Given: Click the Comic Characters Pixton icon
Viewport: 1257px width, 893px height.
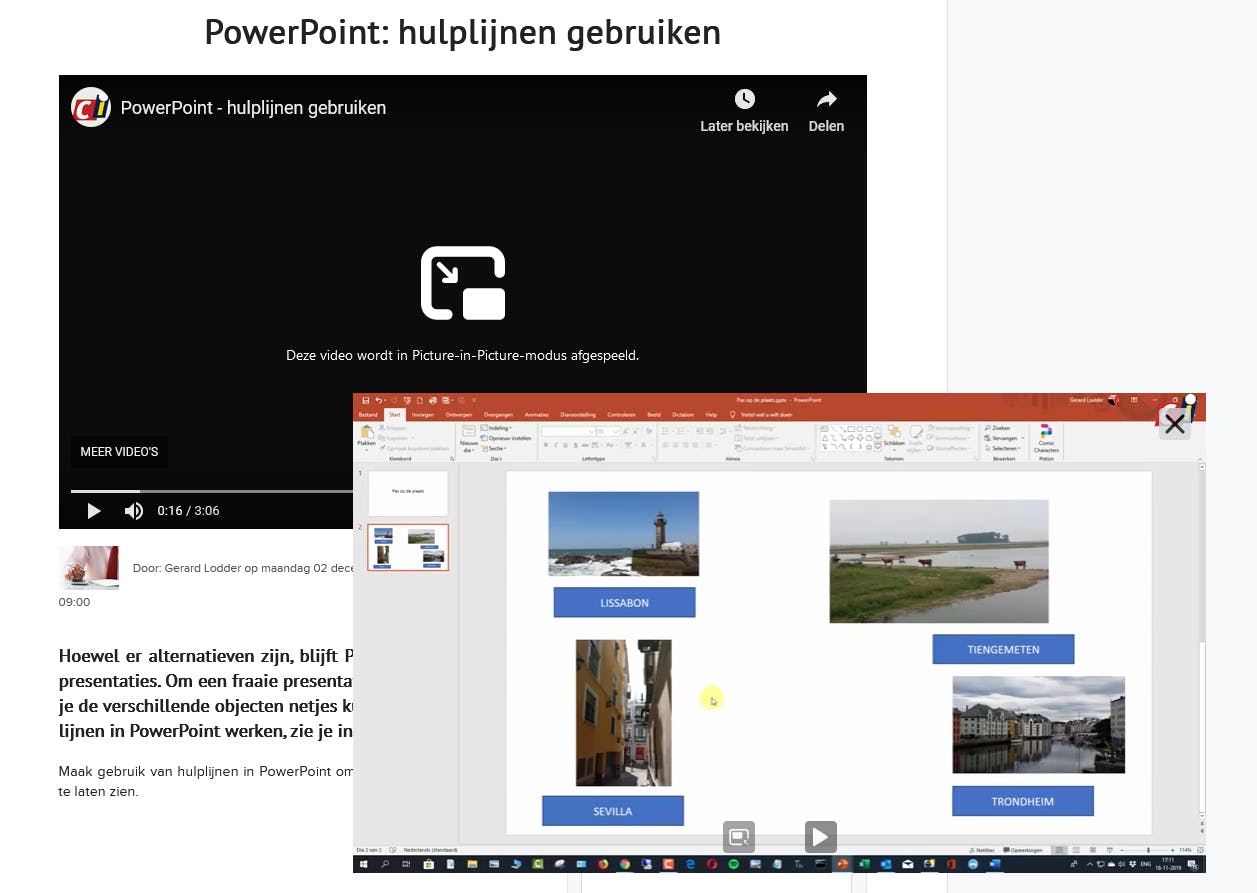Looking at the screenshot, I should coord(1046,432).
